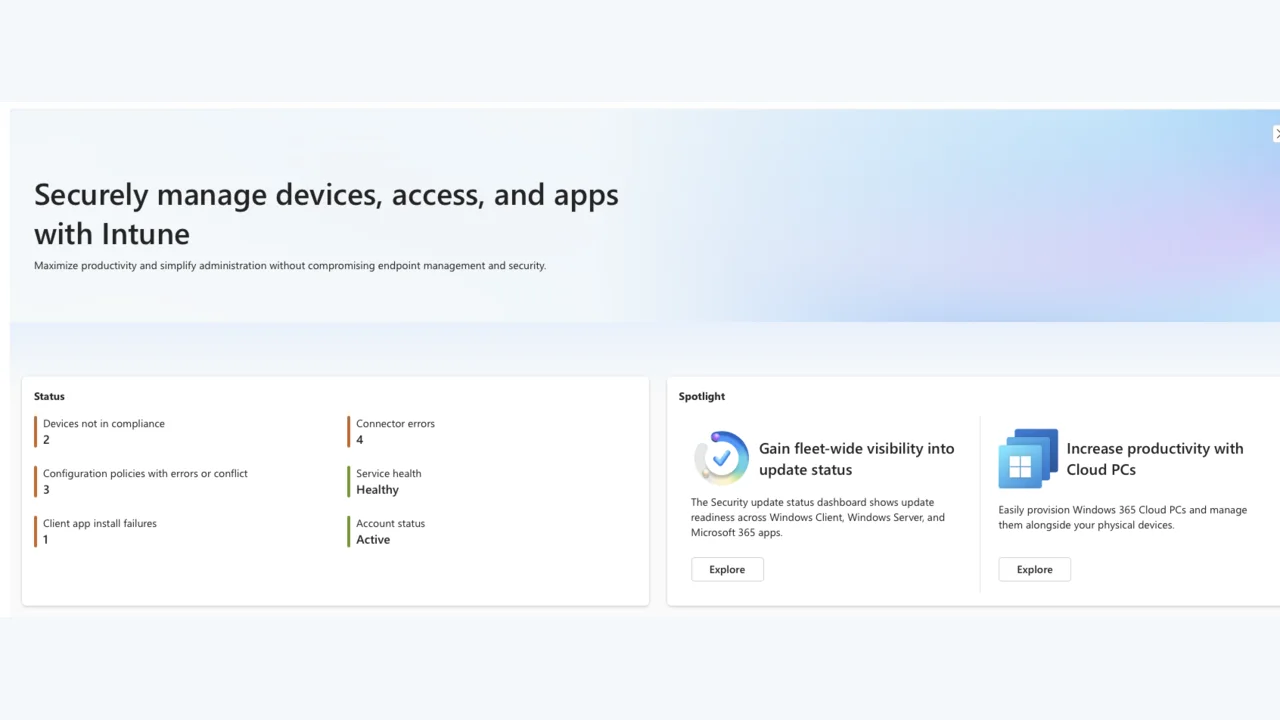Click the 'Maximize productivity' banner subtitle text
The width and height of the screenshot is (1280, 720).
(290, 266)
